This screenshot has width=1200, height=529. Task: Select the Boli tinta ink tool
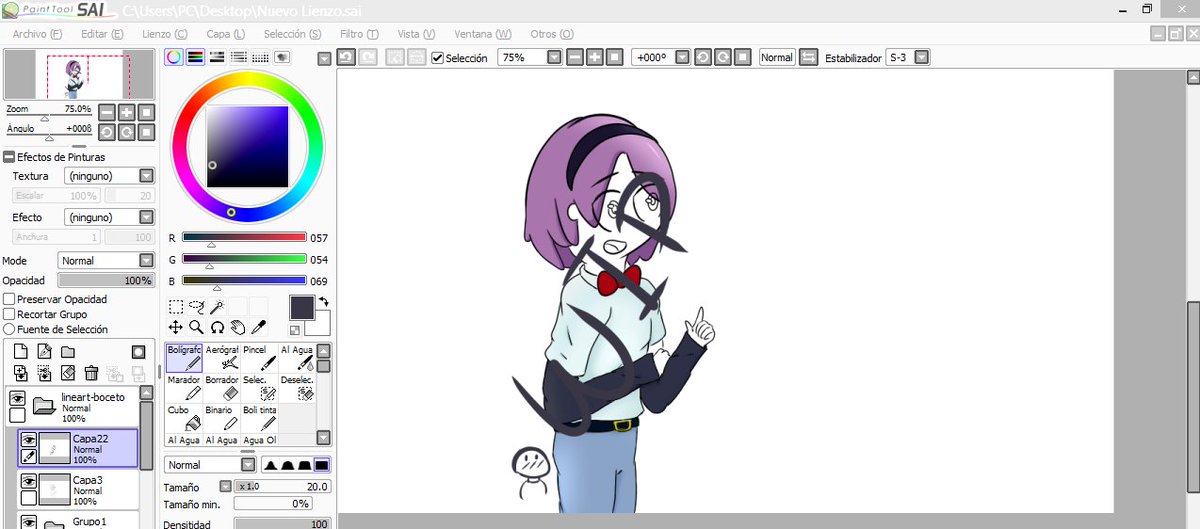click(260, 418)
